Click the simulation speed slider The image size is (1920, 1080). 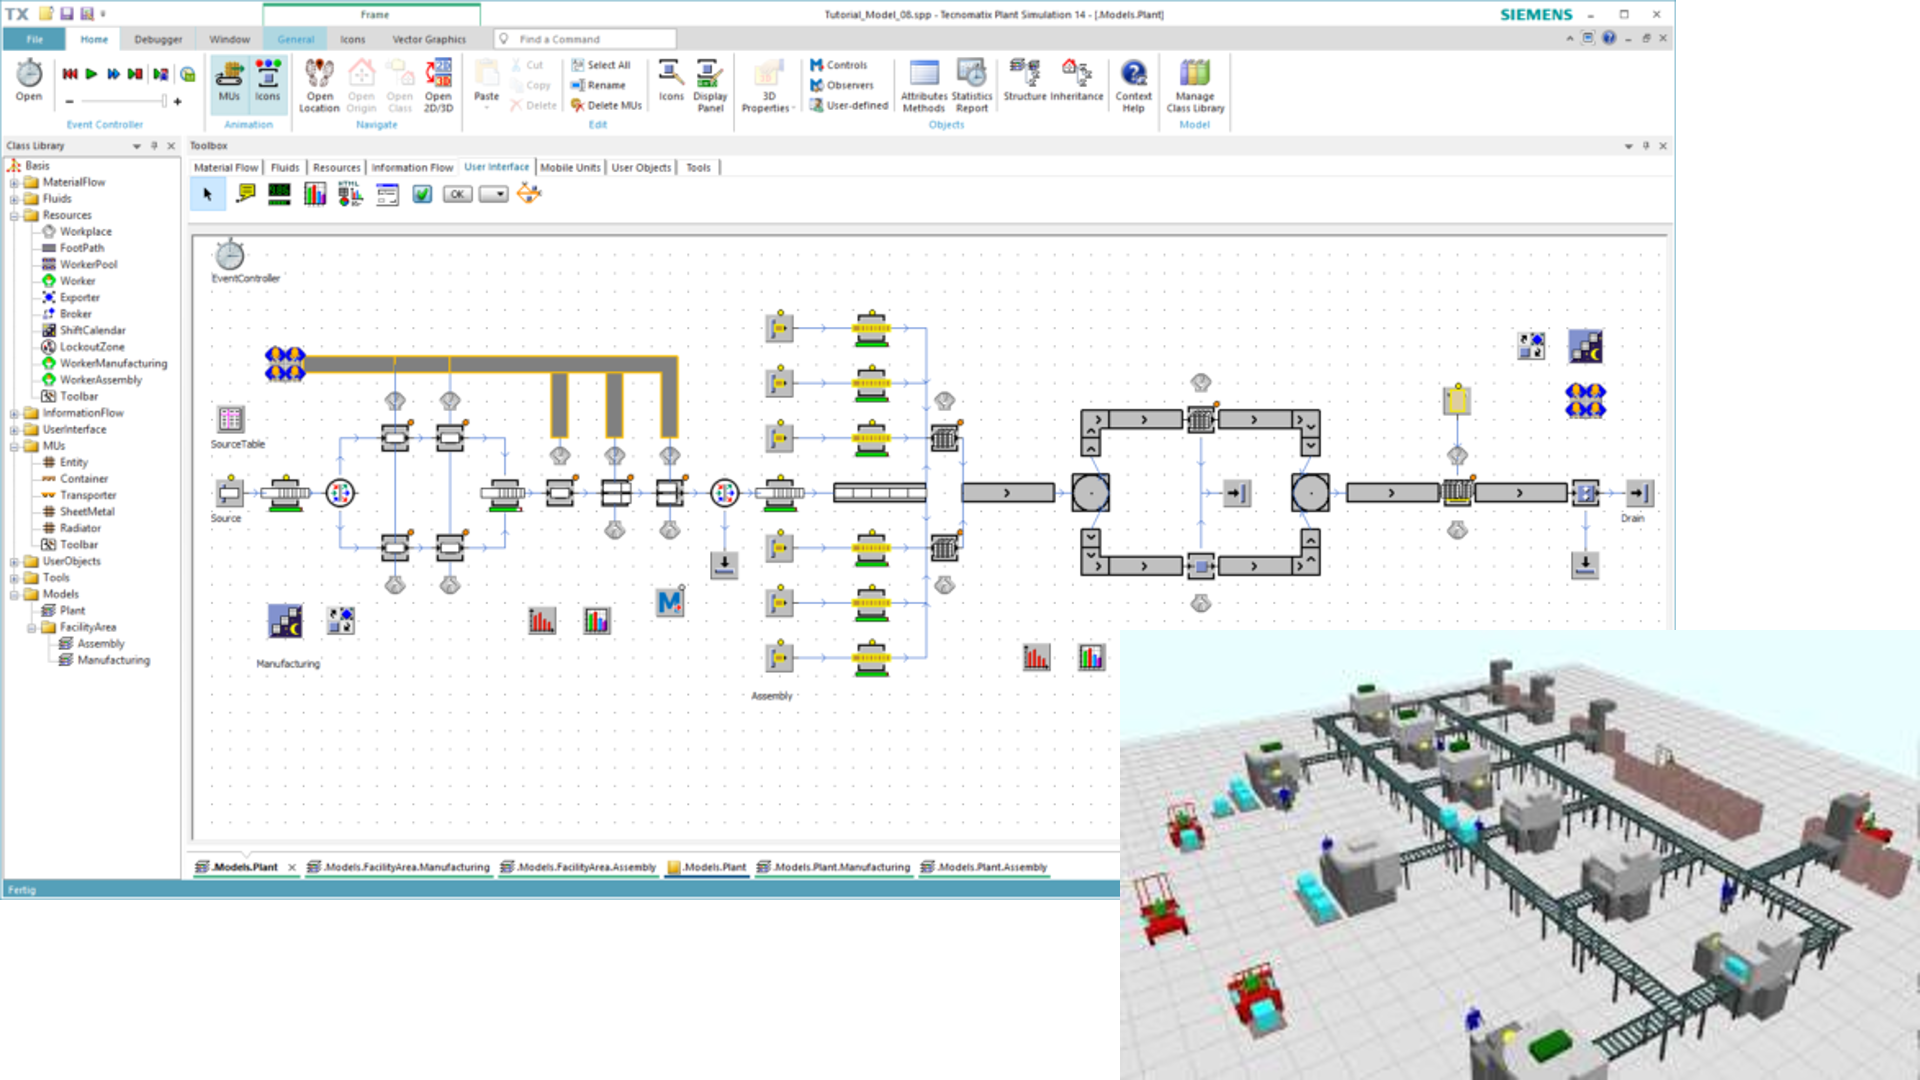pyautogui.click(x=122, y=101)
